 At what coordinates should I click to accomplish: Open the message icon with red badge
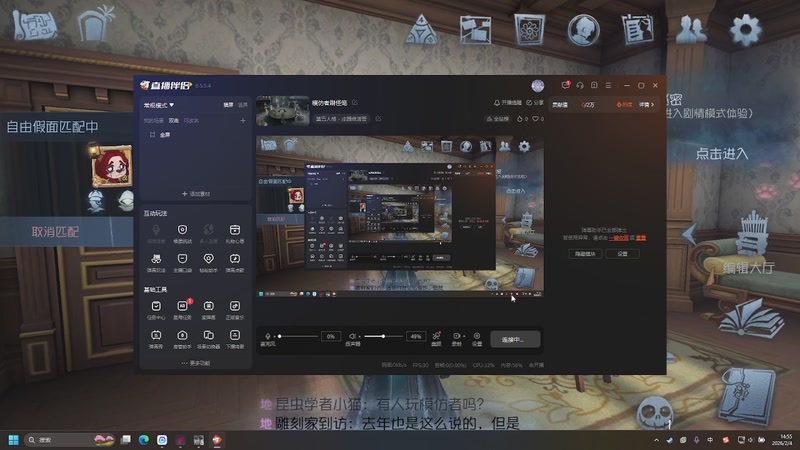click(565, 85)
